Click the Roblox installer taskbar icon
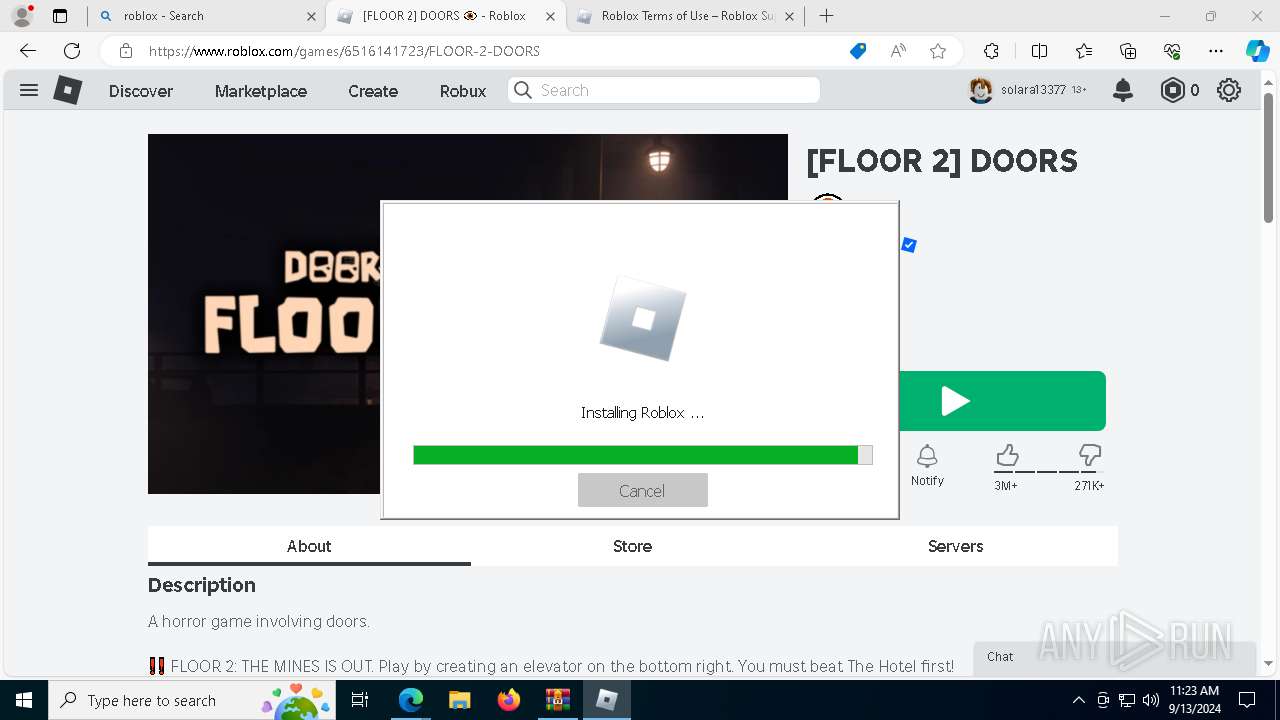Screen dimensions: 1280x720 point(606,700)
